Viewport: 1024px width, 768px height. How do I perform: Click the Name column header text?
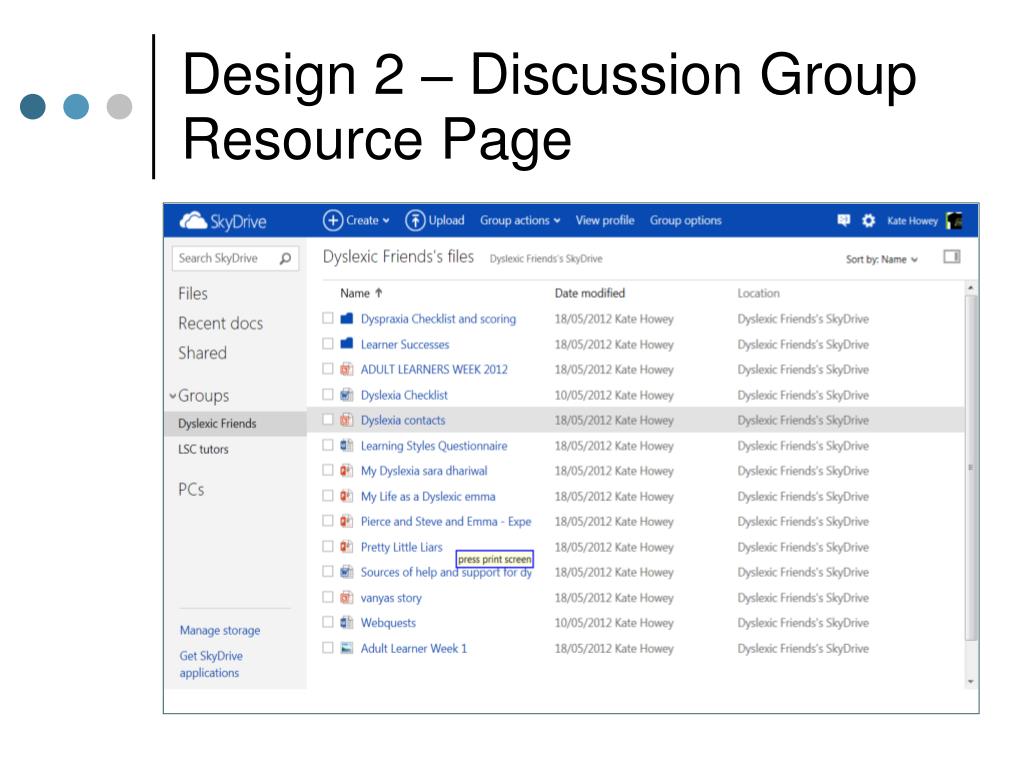(x=355, y=293)
